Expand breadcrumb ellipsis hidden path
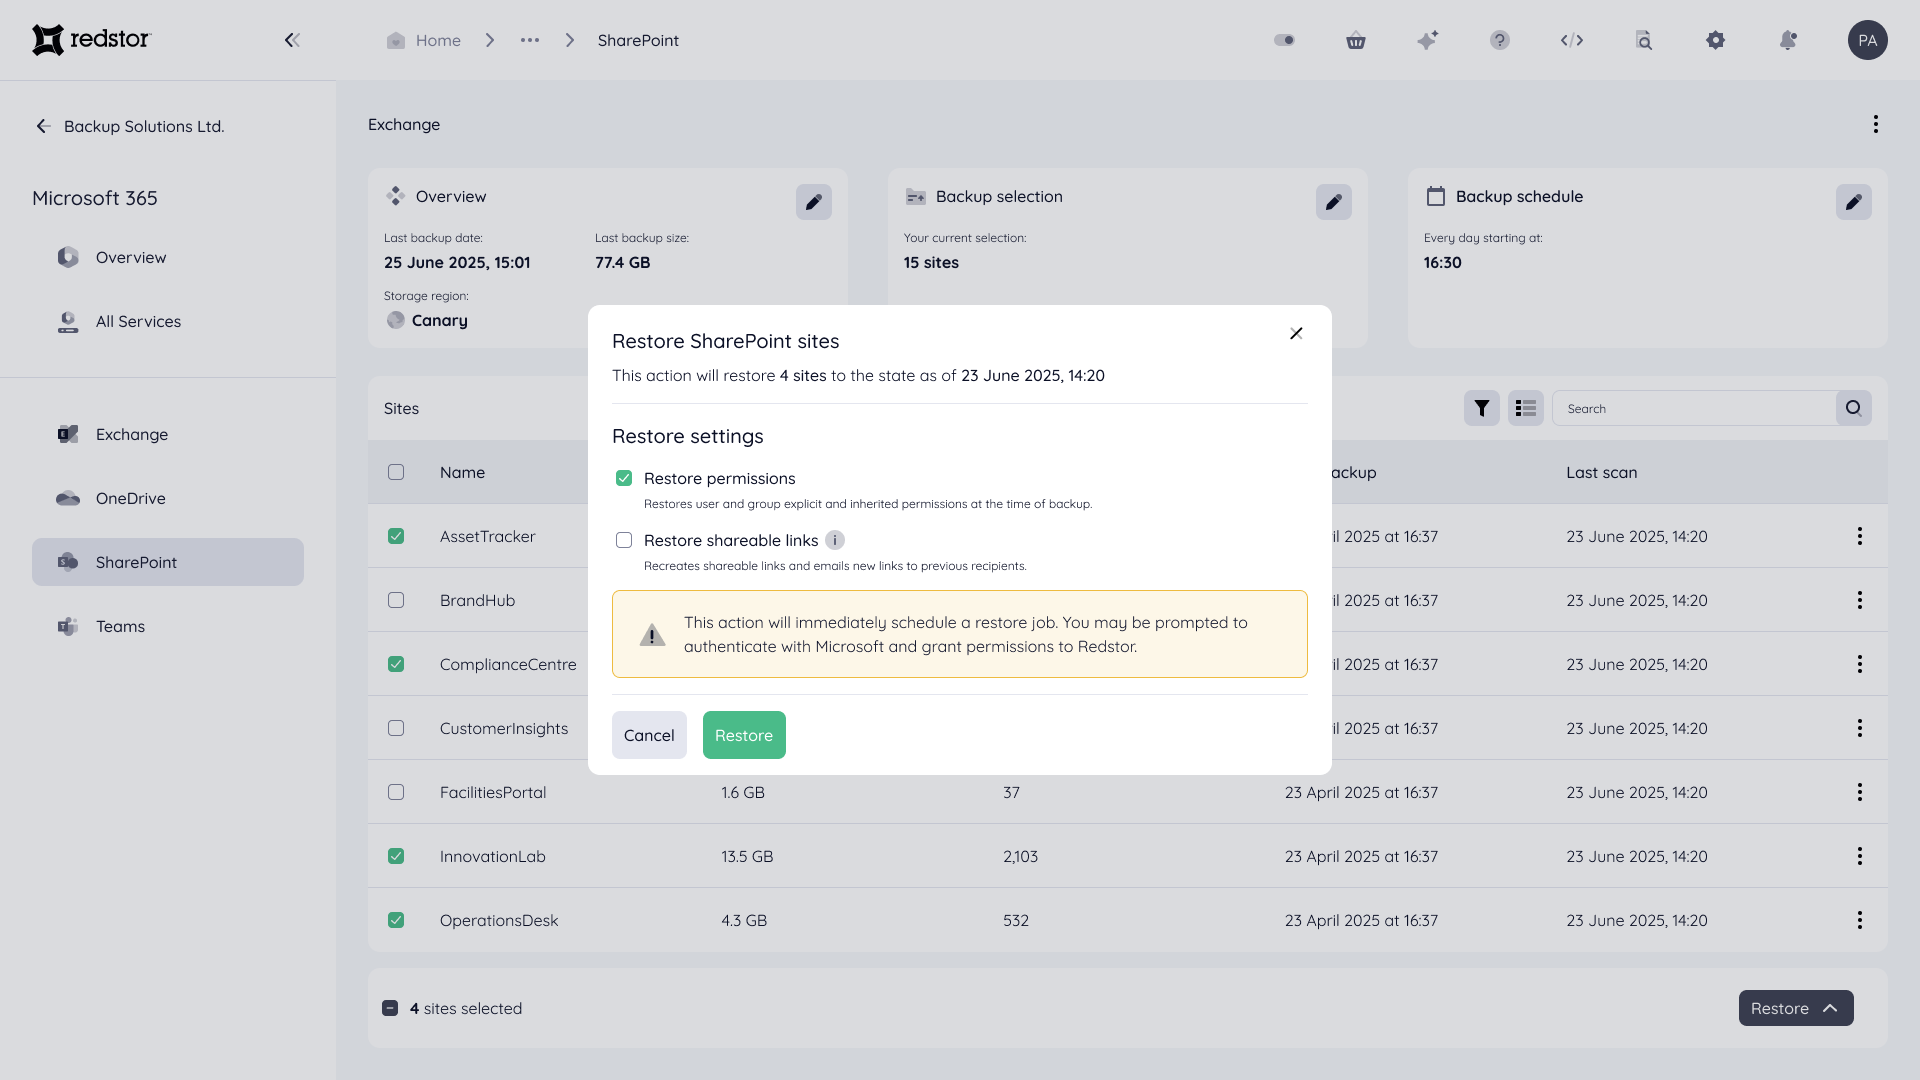 click(x=530, y=40)
